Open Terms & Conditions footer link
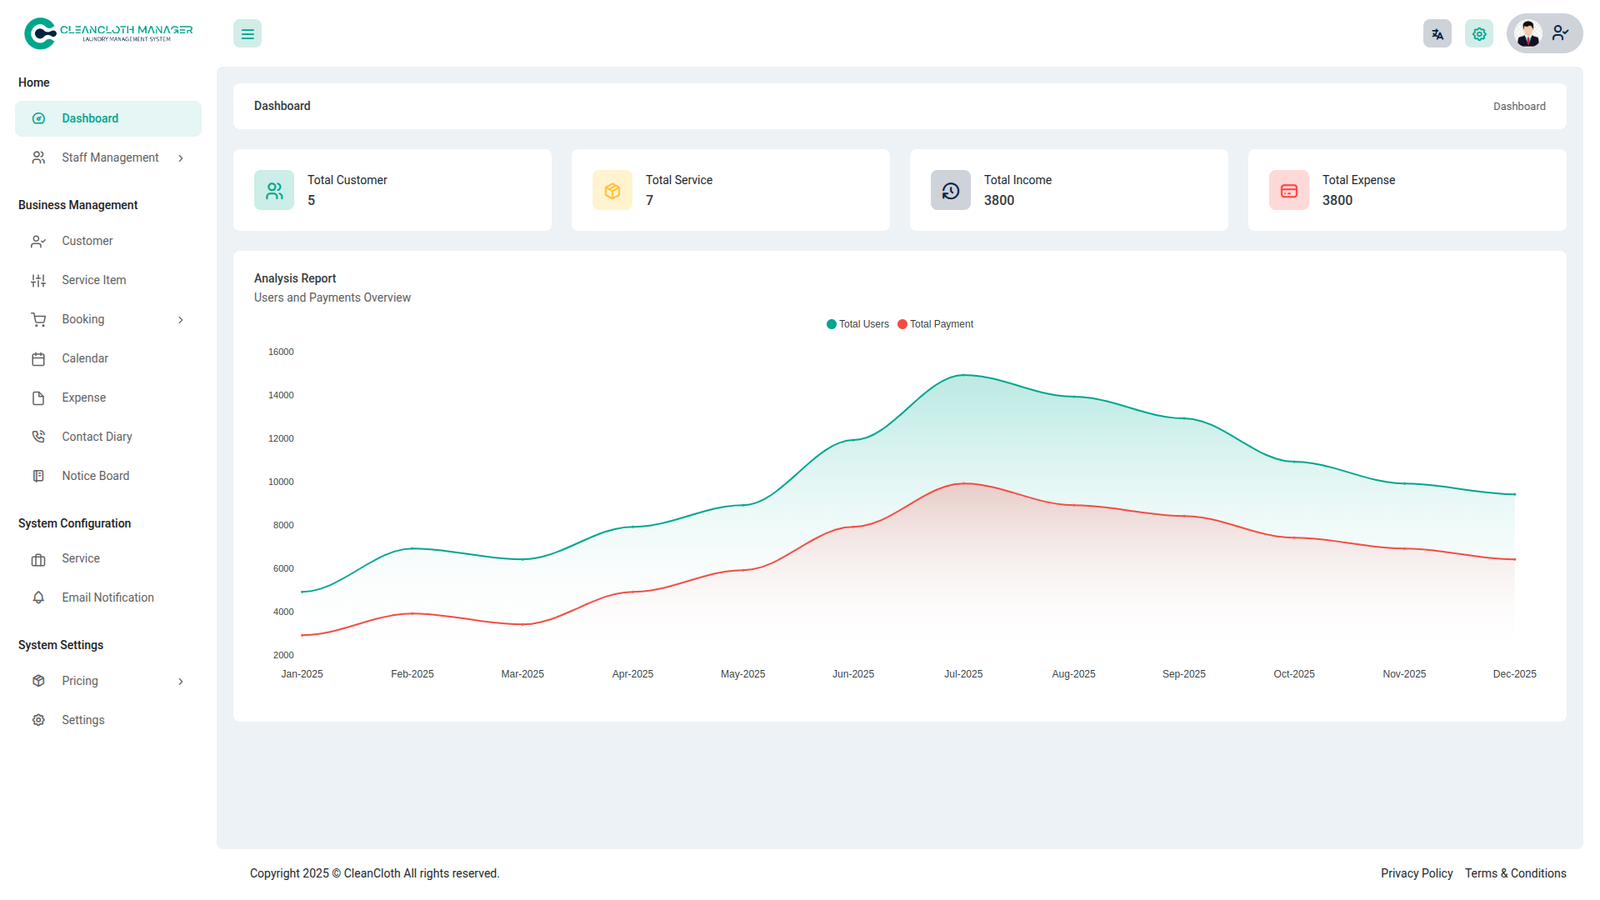The height and width of the screenshot is (900, 1600). click(1515, 873)
